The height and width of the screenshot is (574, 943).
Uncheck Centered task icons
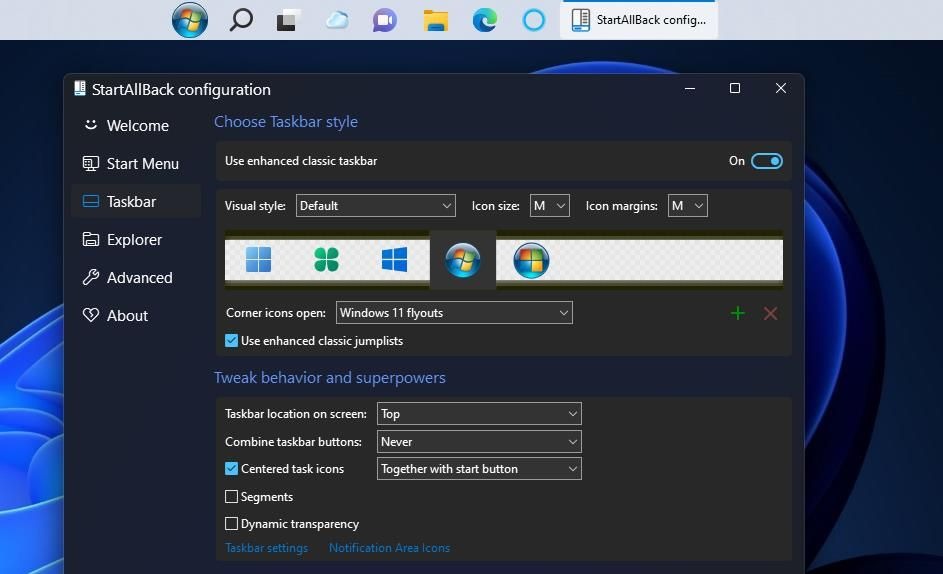click(232, 468)
